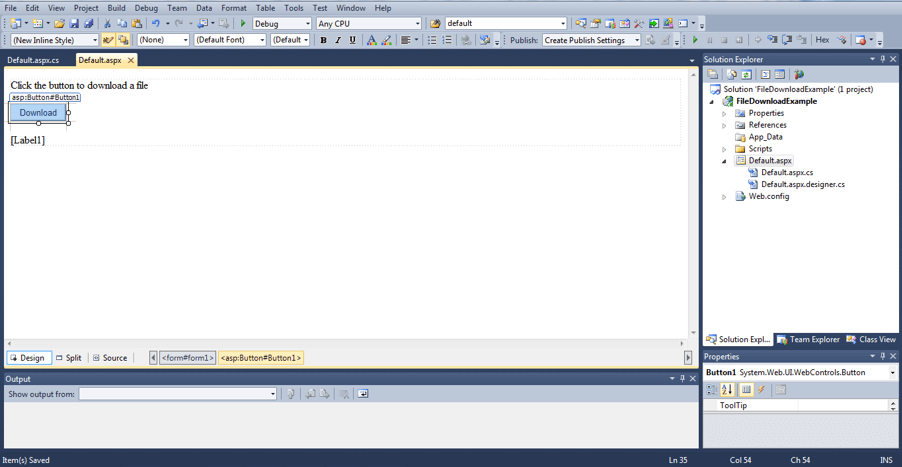Toggle word wrap icon in Output panel

[362, 394]
